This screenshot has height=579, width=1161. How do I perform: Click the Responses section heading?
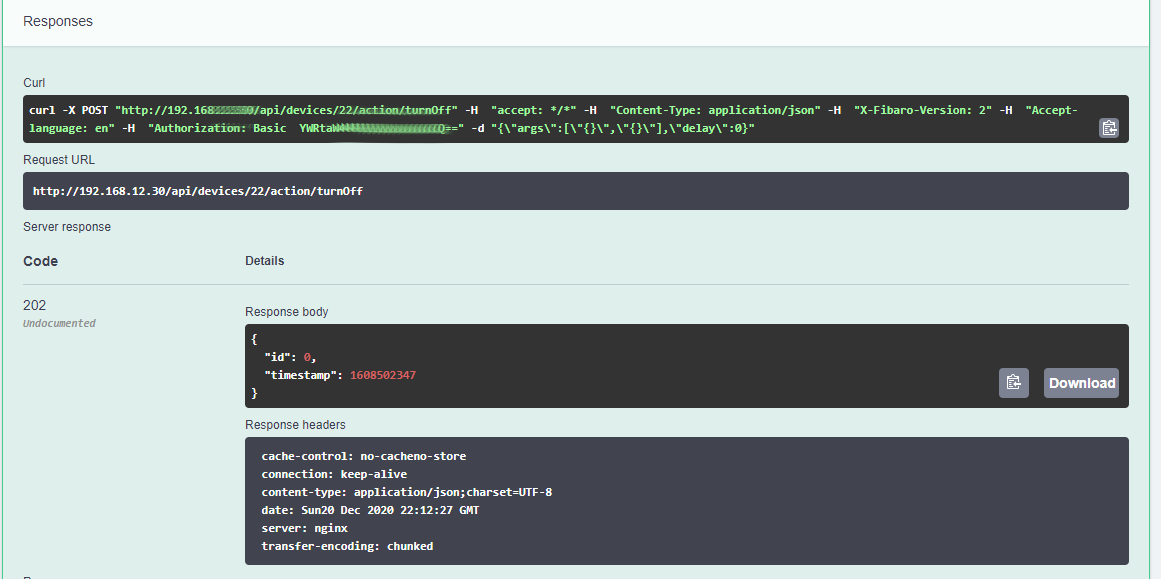point(58,21)
